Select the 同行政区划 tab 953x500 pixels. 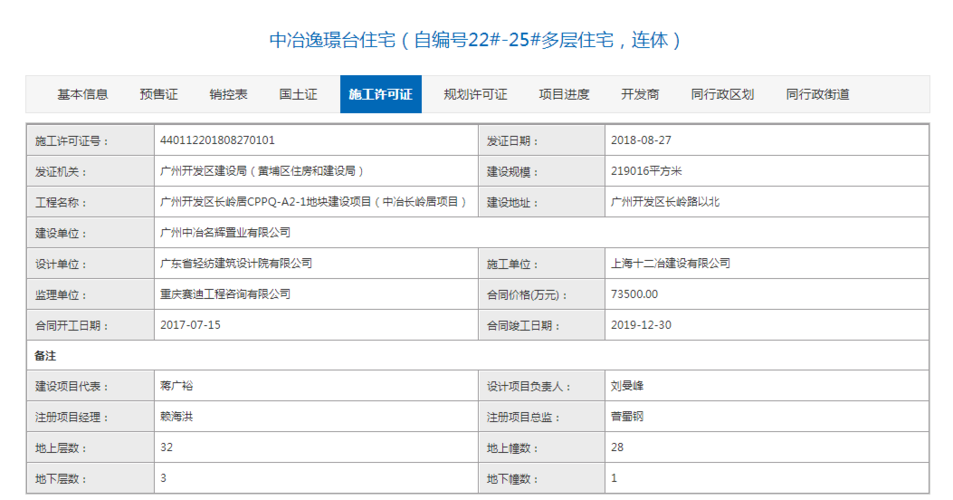click(x=722, y=94)
